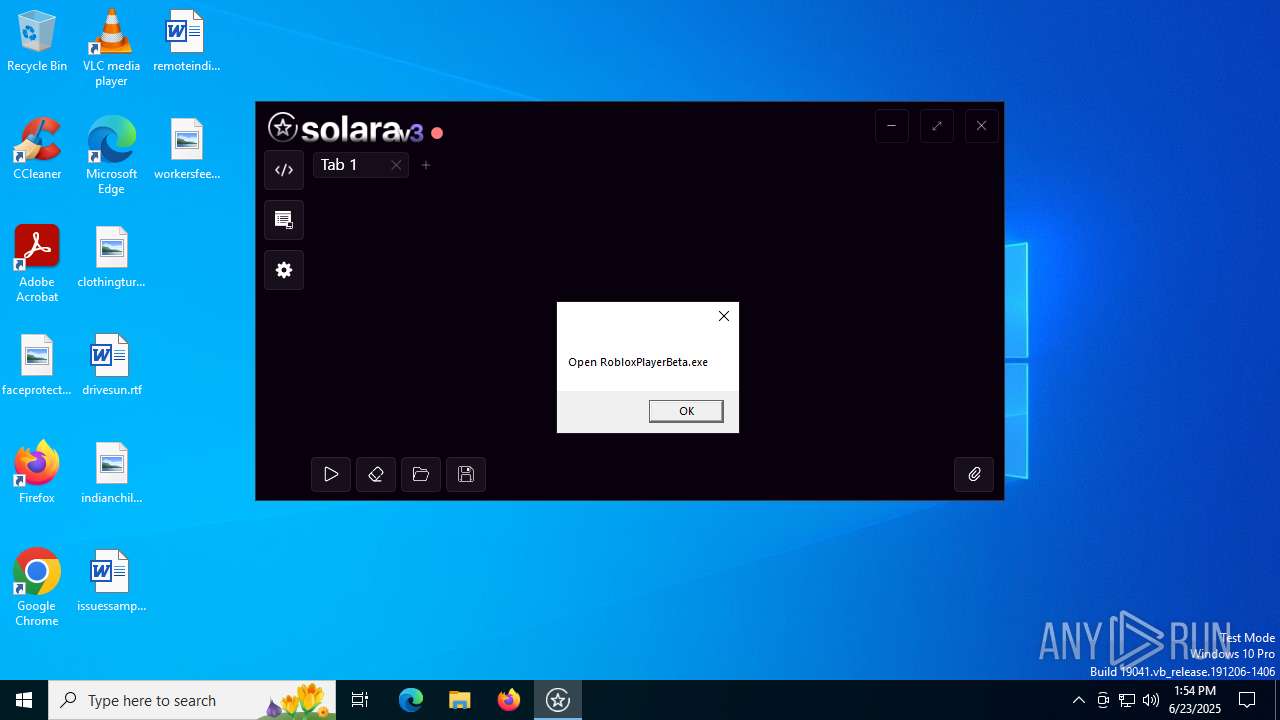Open Firefox from the taskbar

click(509, 700)
